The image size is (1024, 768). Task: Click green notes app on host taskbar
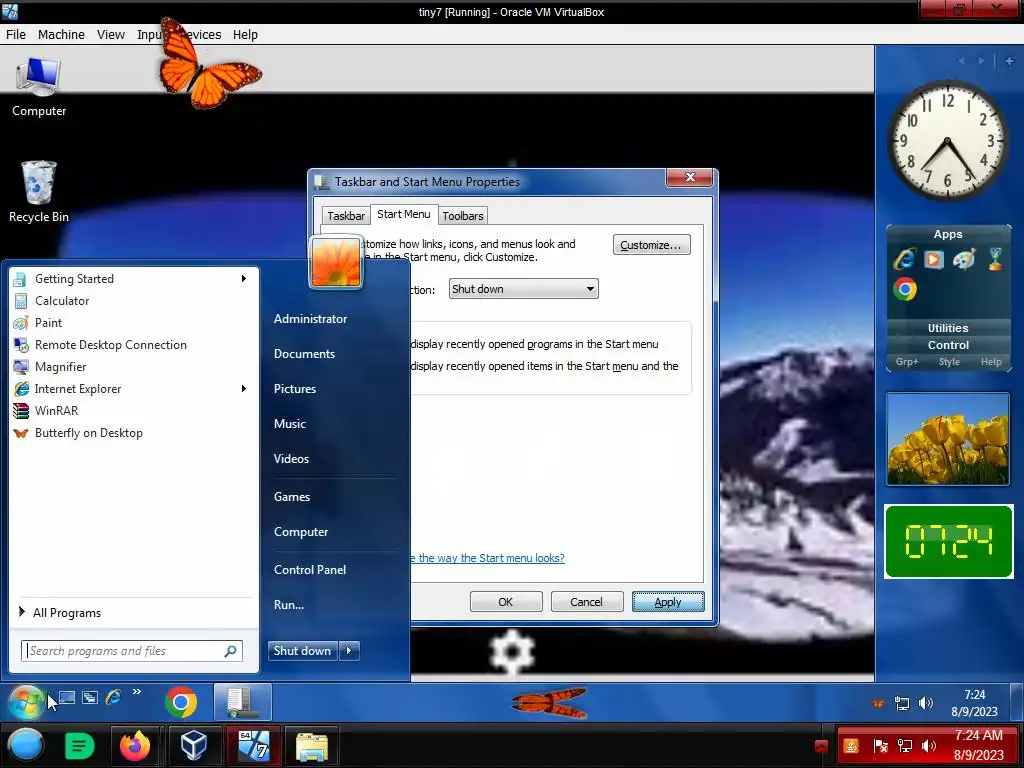point(80,745)
